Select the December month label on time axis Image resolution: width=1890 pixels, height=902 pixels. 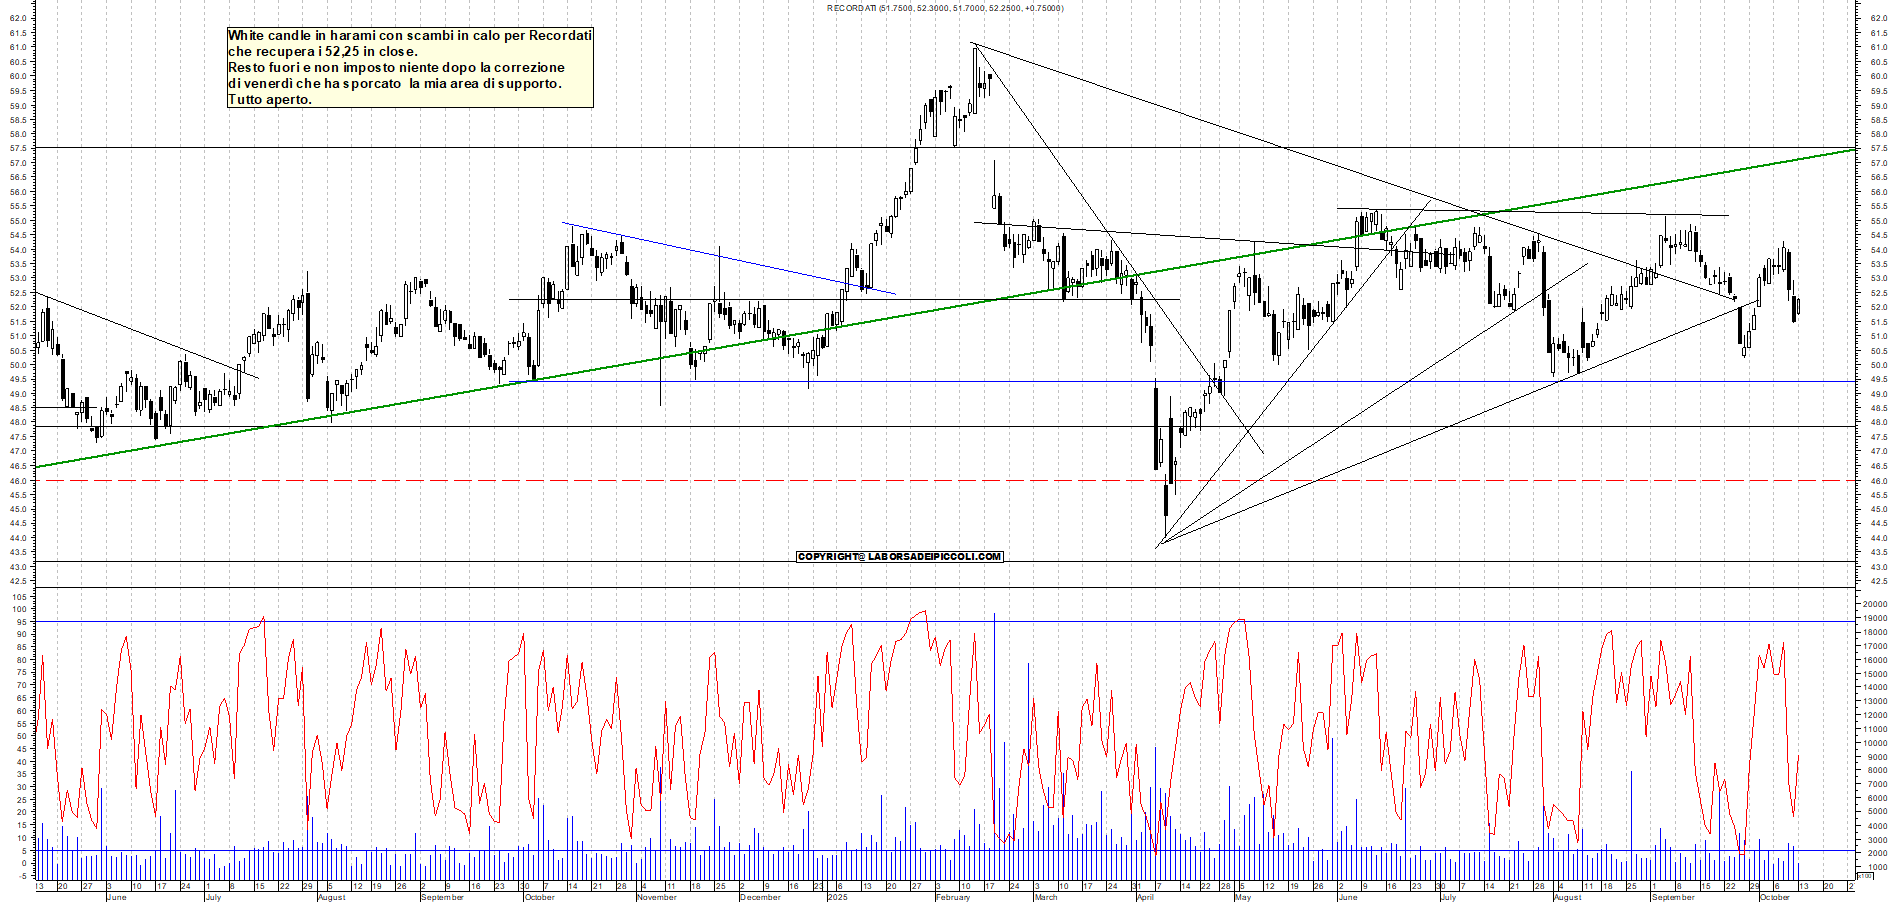pos(760,897)
